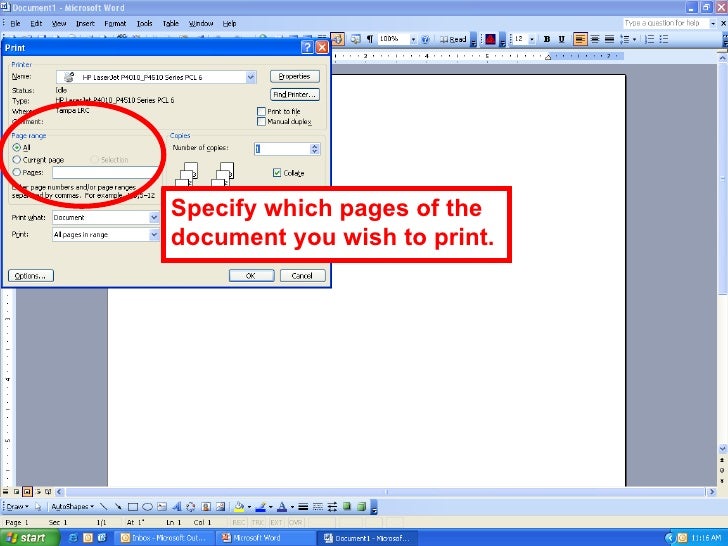
Task: Select Justify alignment in the toolbar
Action: point(609,39)
